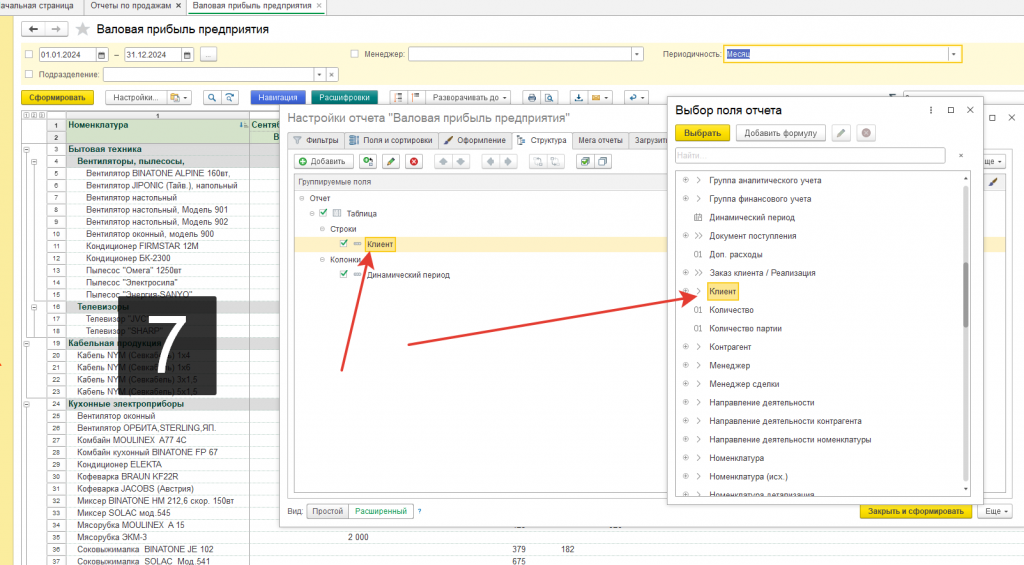This screenshot has width=1024, height=565.
Task: Click the magnifier search icon in report toolbar
Action: 212,97
